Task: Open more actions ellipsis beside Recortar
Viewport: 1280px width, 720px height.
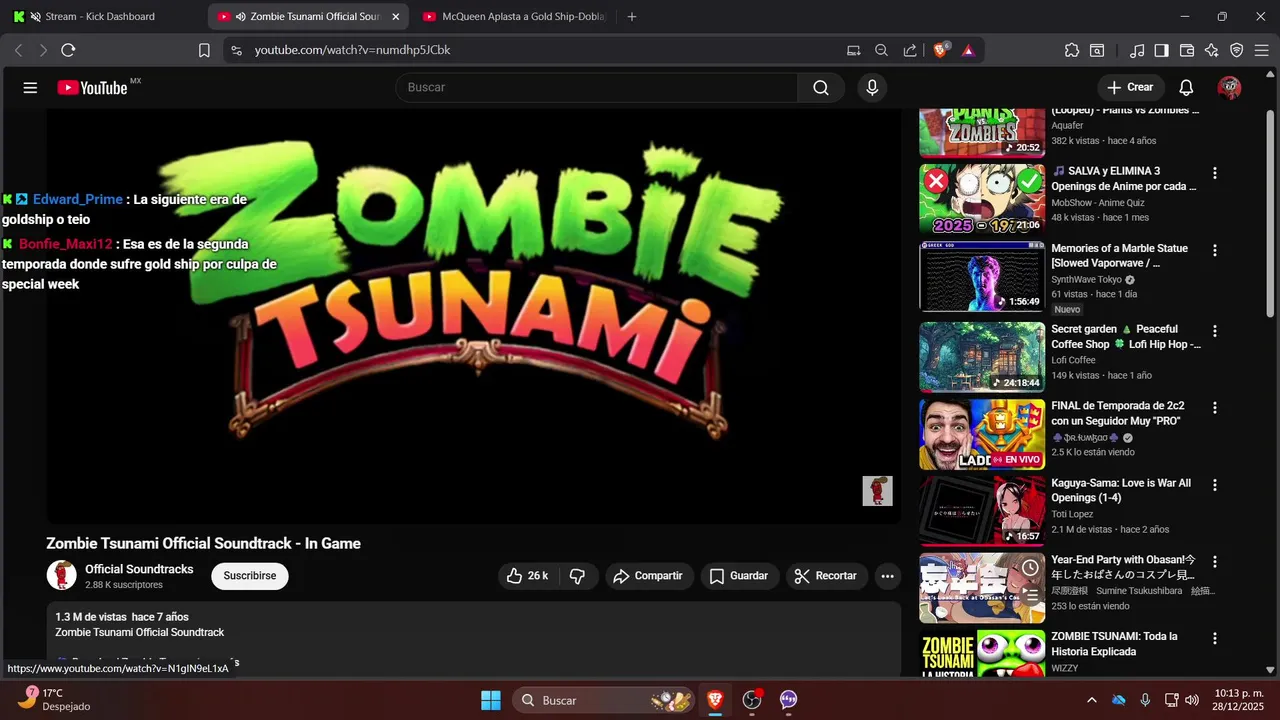Action: point(887,576)
